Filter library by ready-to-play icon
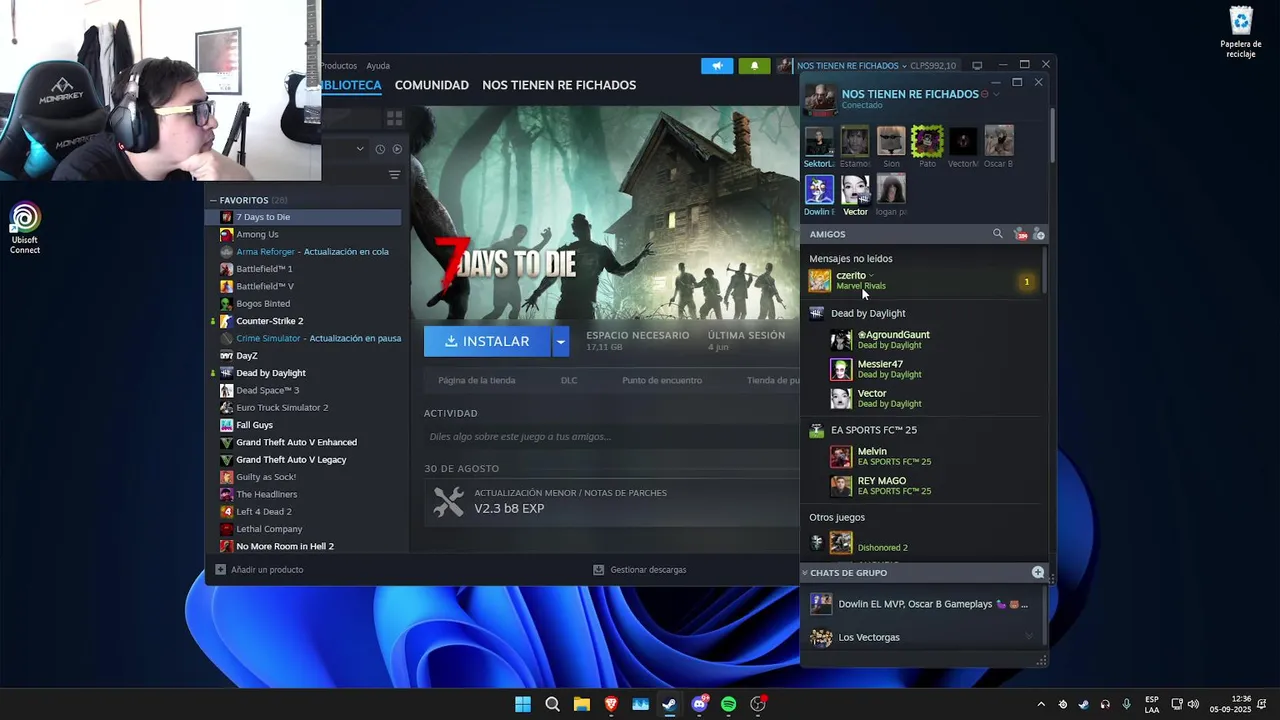The width and height of the screenshot is (1280, 720). point(397,149)
